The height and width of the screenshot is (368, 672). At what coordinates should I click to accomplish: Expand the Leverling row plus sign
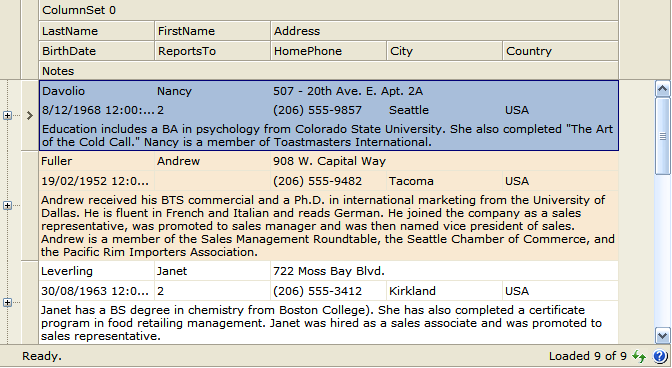[7, 302]
